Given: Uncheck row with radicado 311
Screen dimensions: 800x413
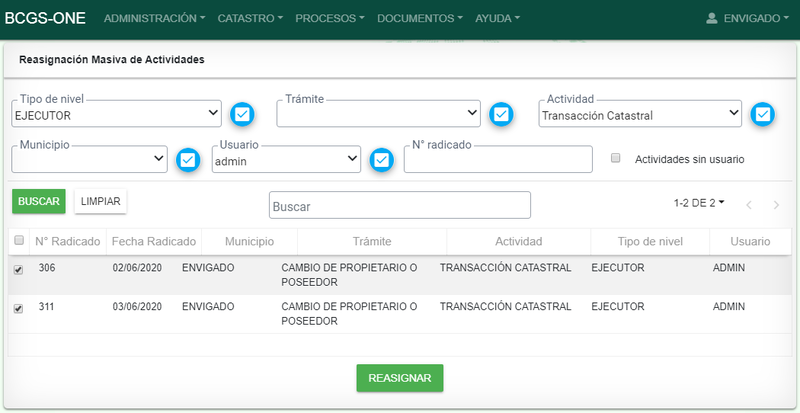Looking at the screenshot, I should (x=18, y=309).
